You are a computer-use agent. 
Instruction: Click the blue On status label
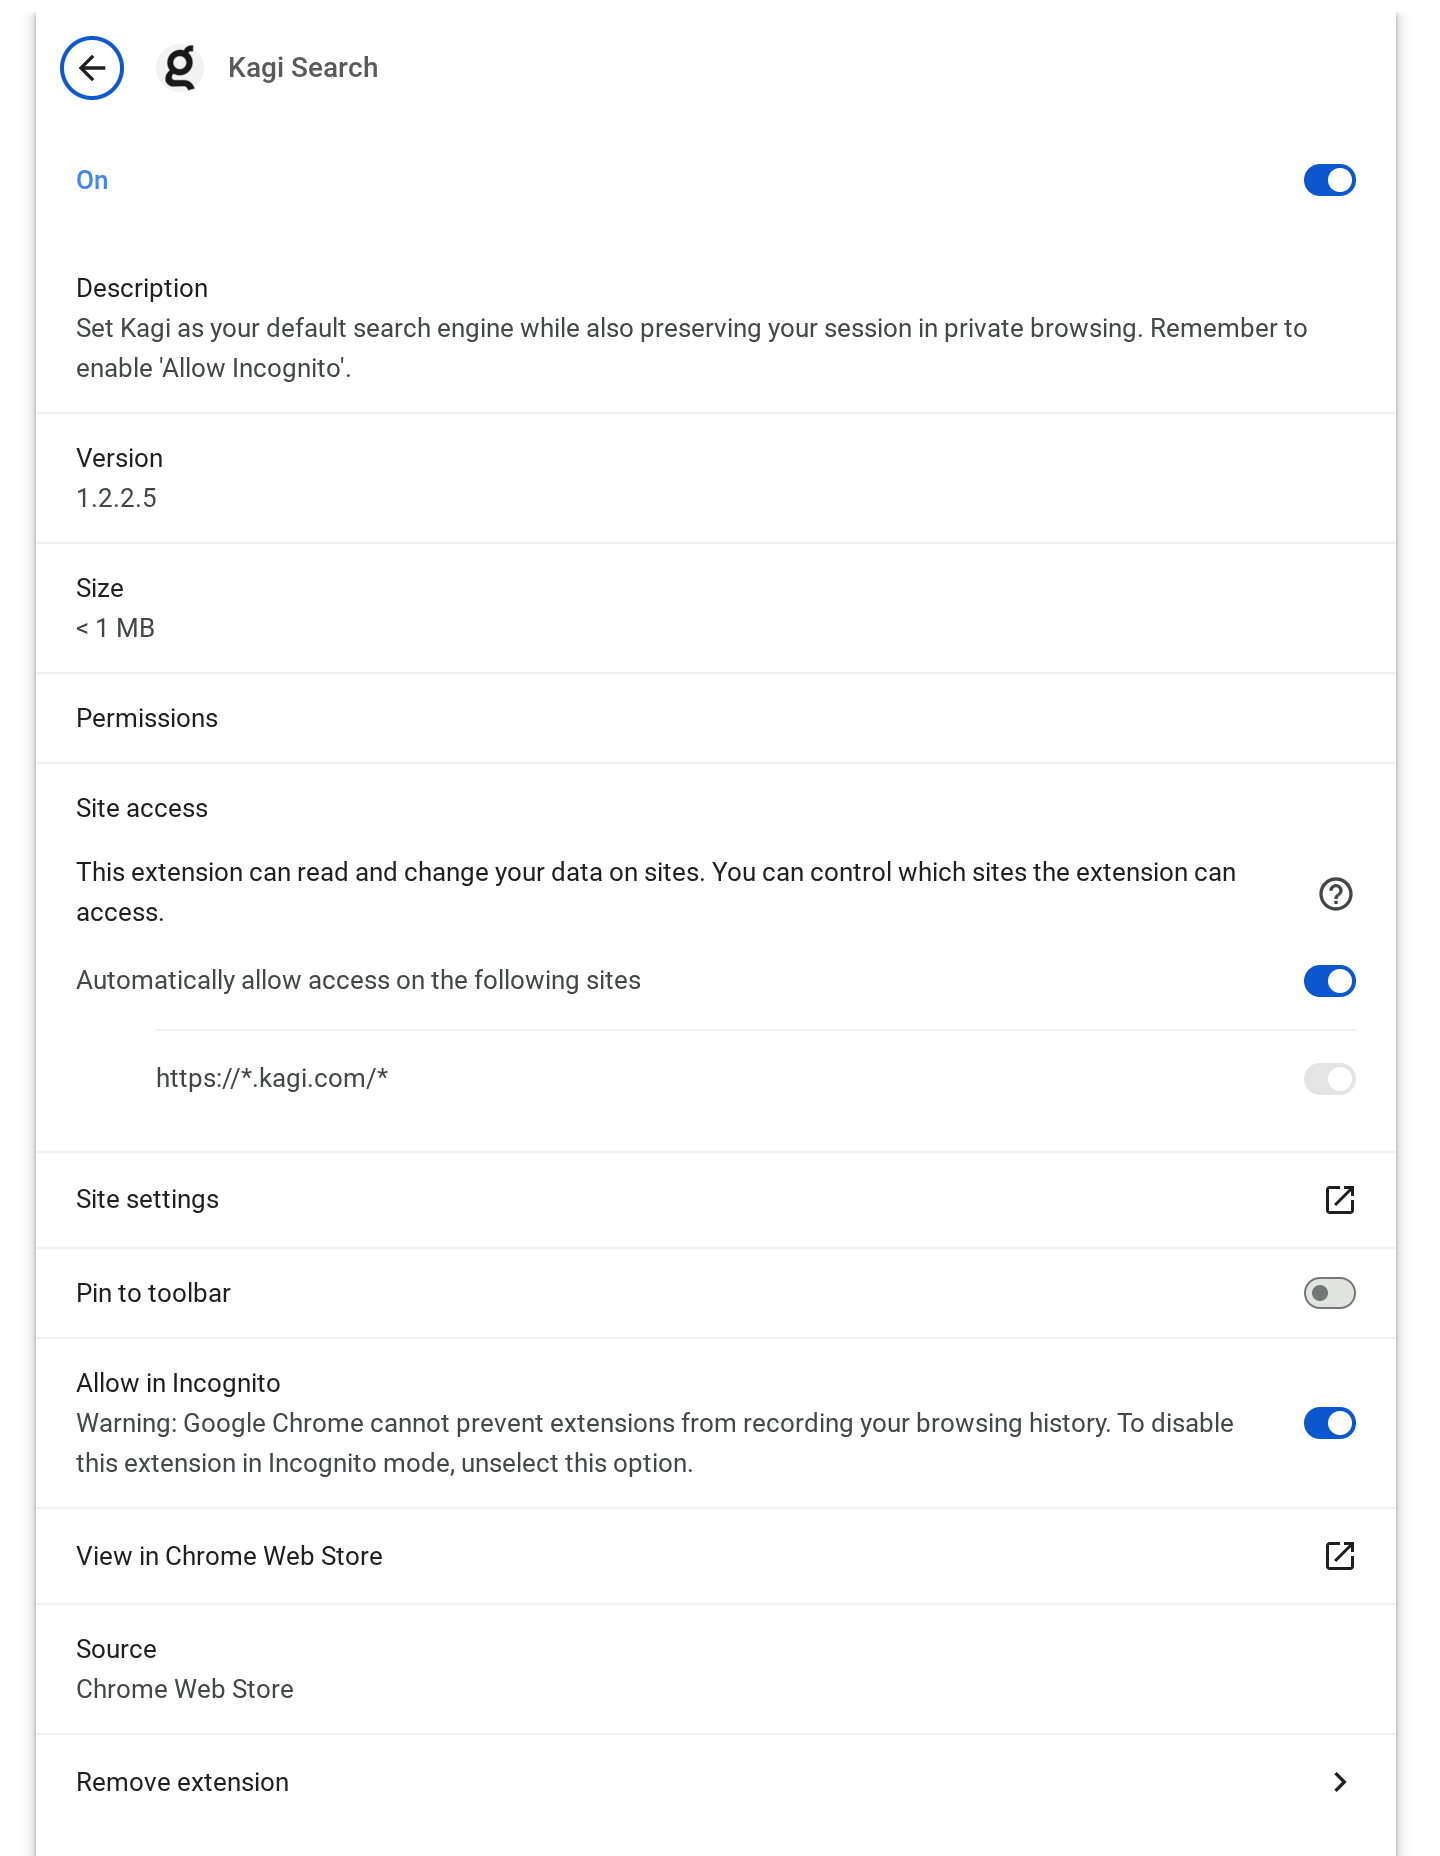tap(92, 180)
